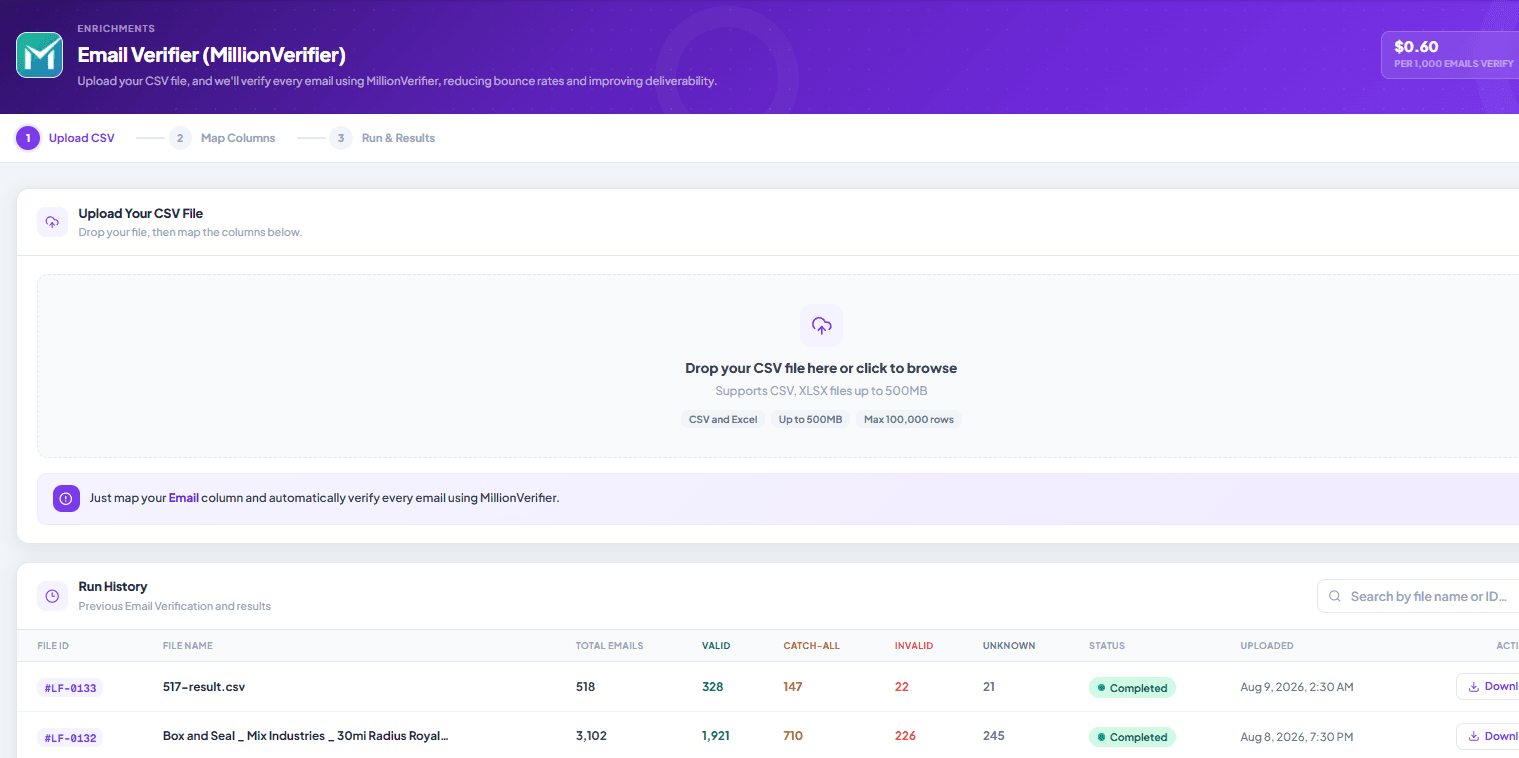Click file ID #LF-0132
The width and height of the screenshot is (1519, 758).
(70, 737)
